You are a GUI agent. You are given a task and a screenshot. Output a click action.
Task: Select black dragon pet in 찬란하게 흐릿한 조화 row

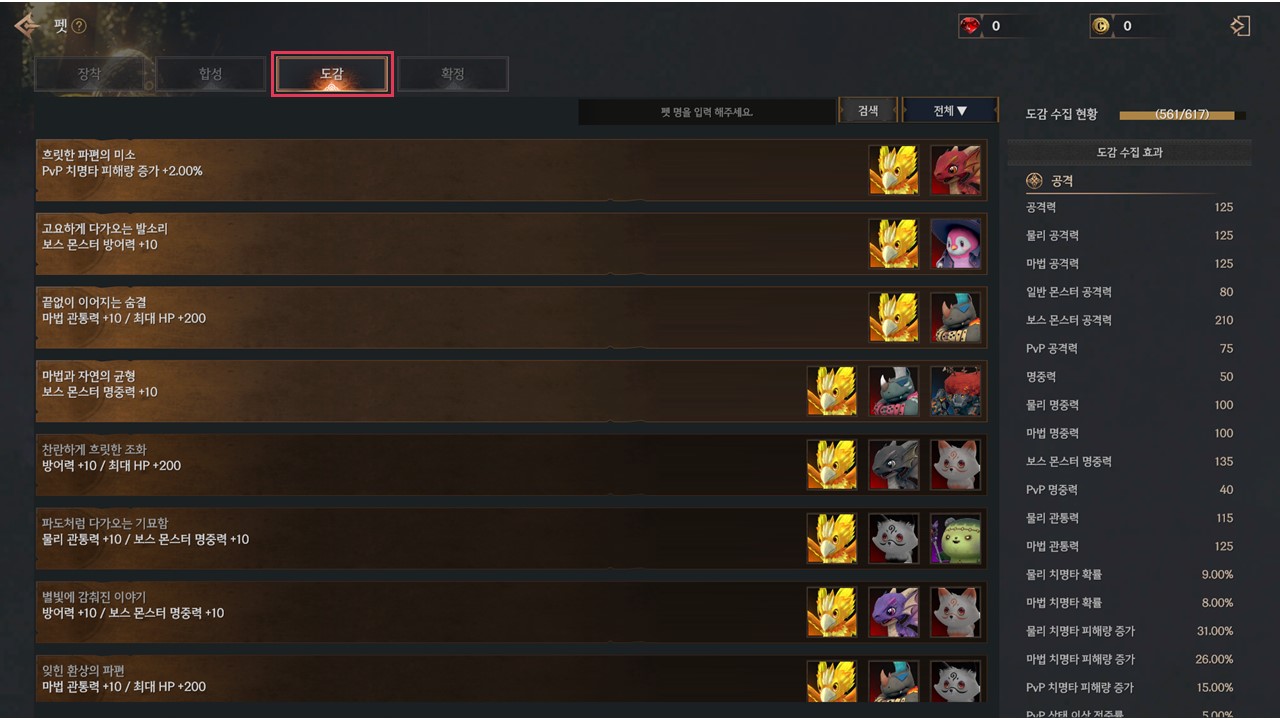pos(894,465)
